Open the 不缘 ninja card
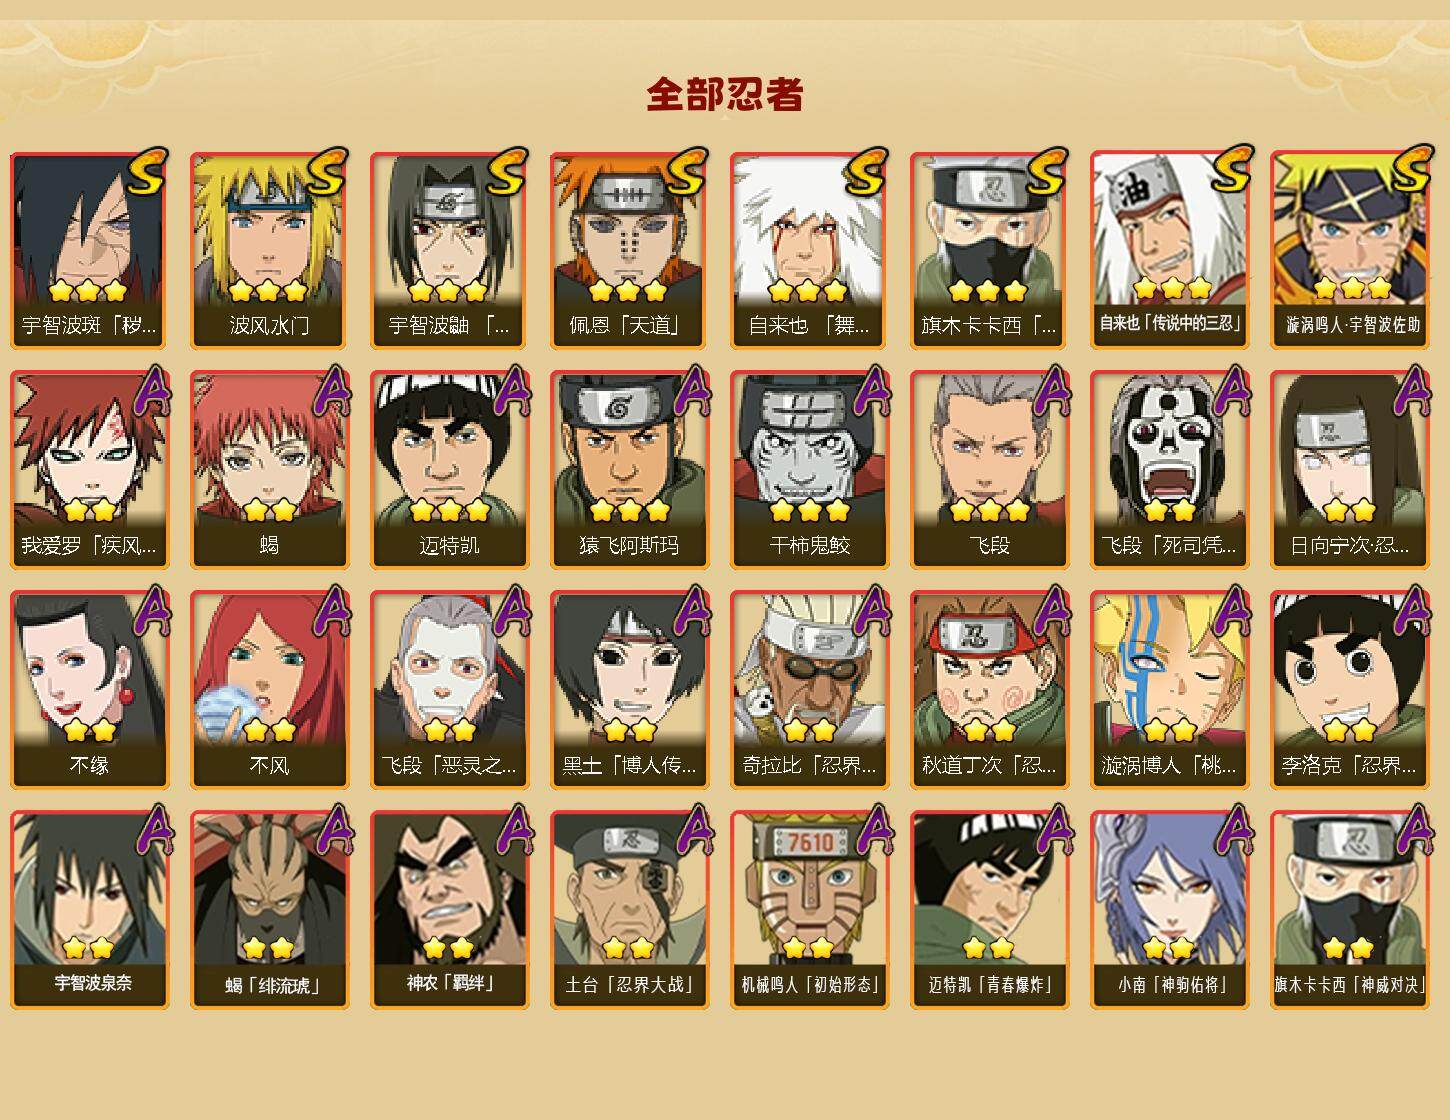 (89, 690)
